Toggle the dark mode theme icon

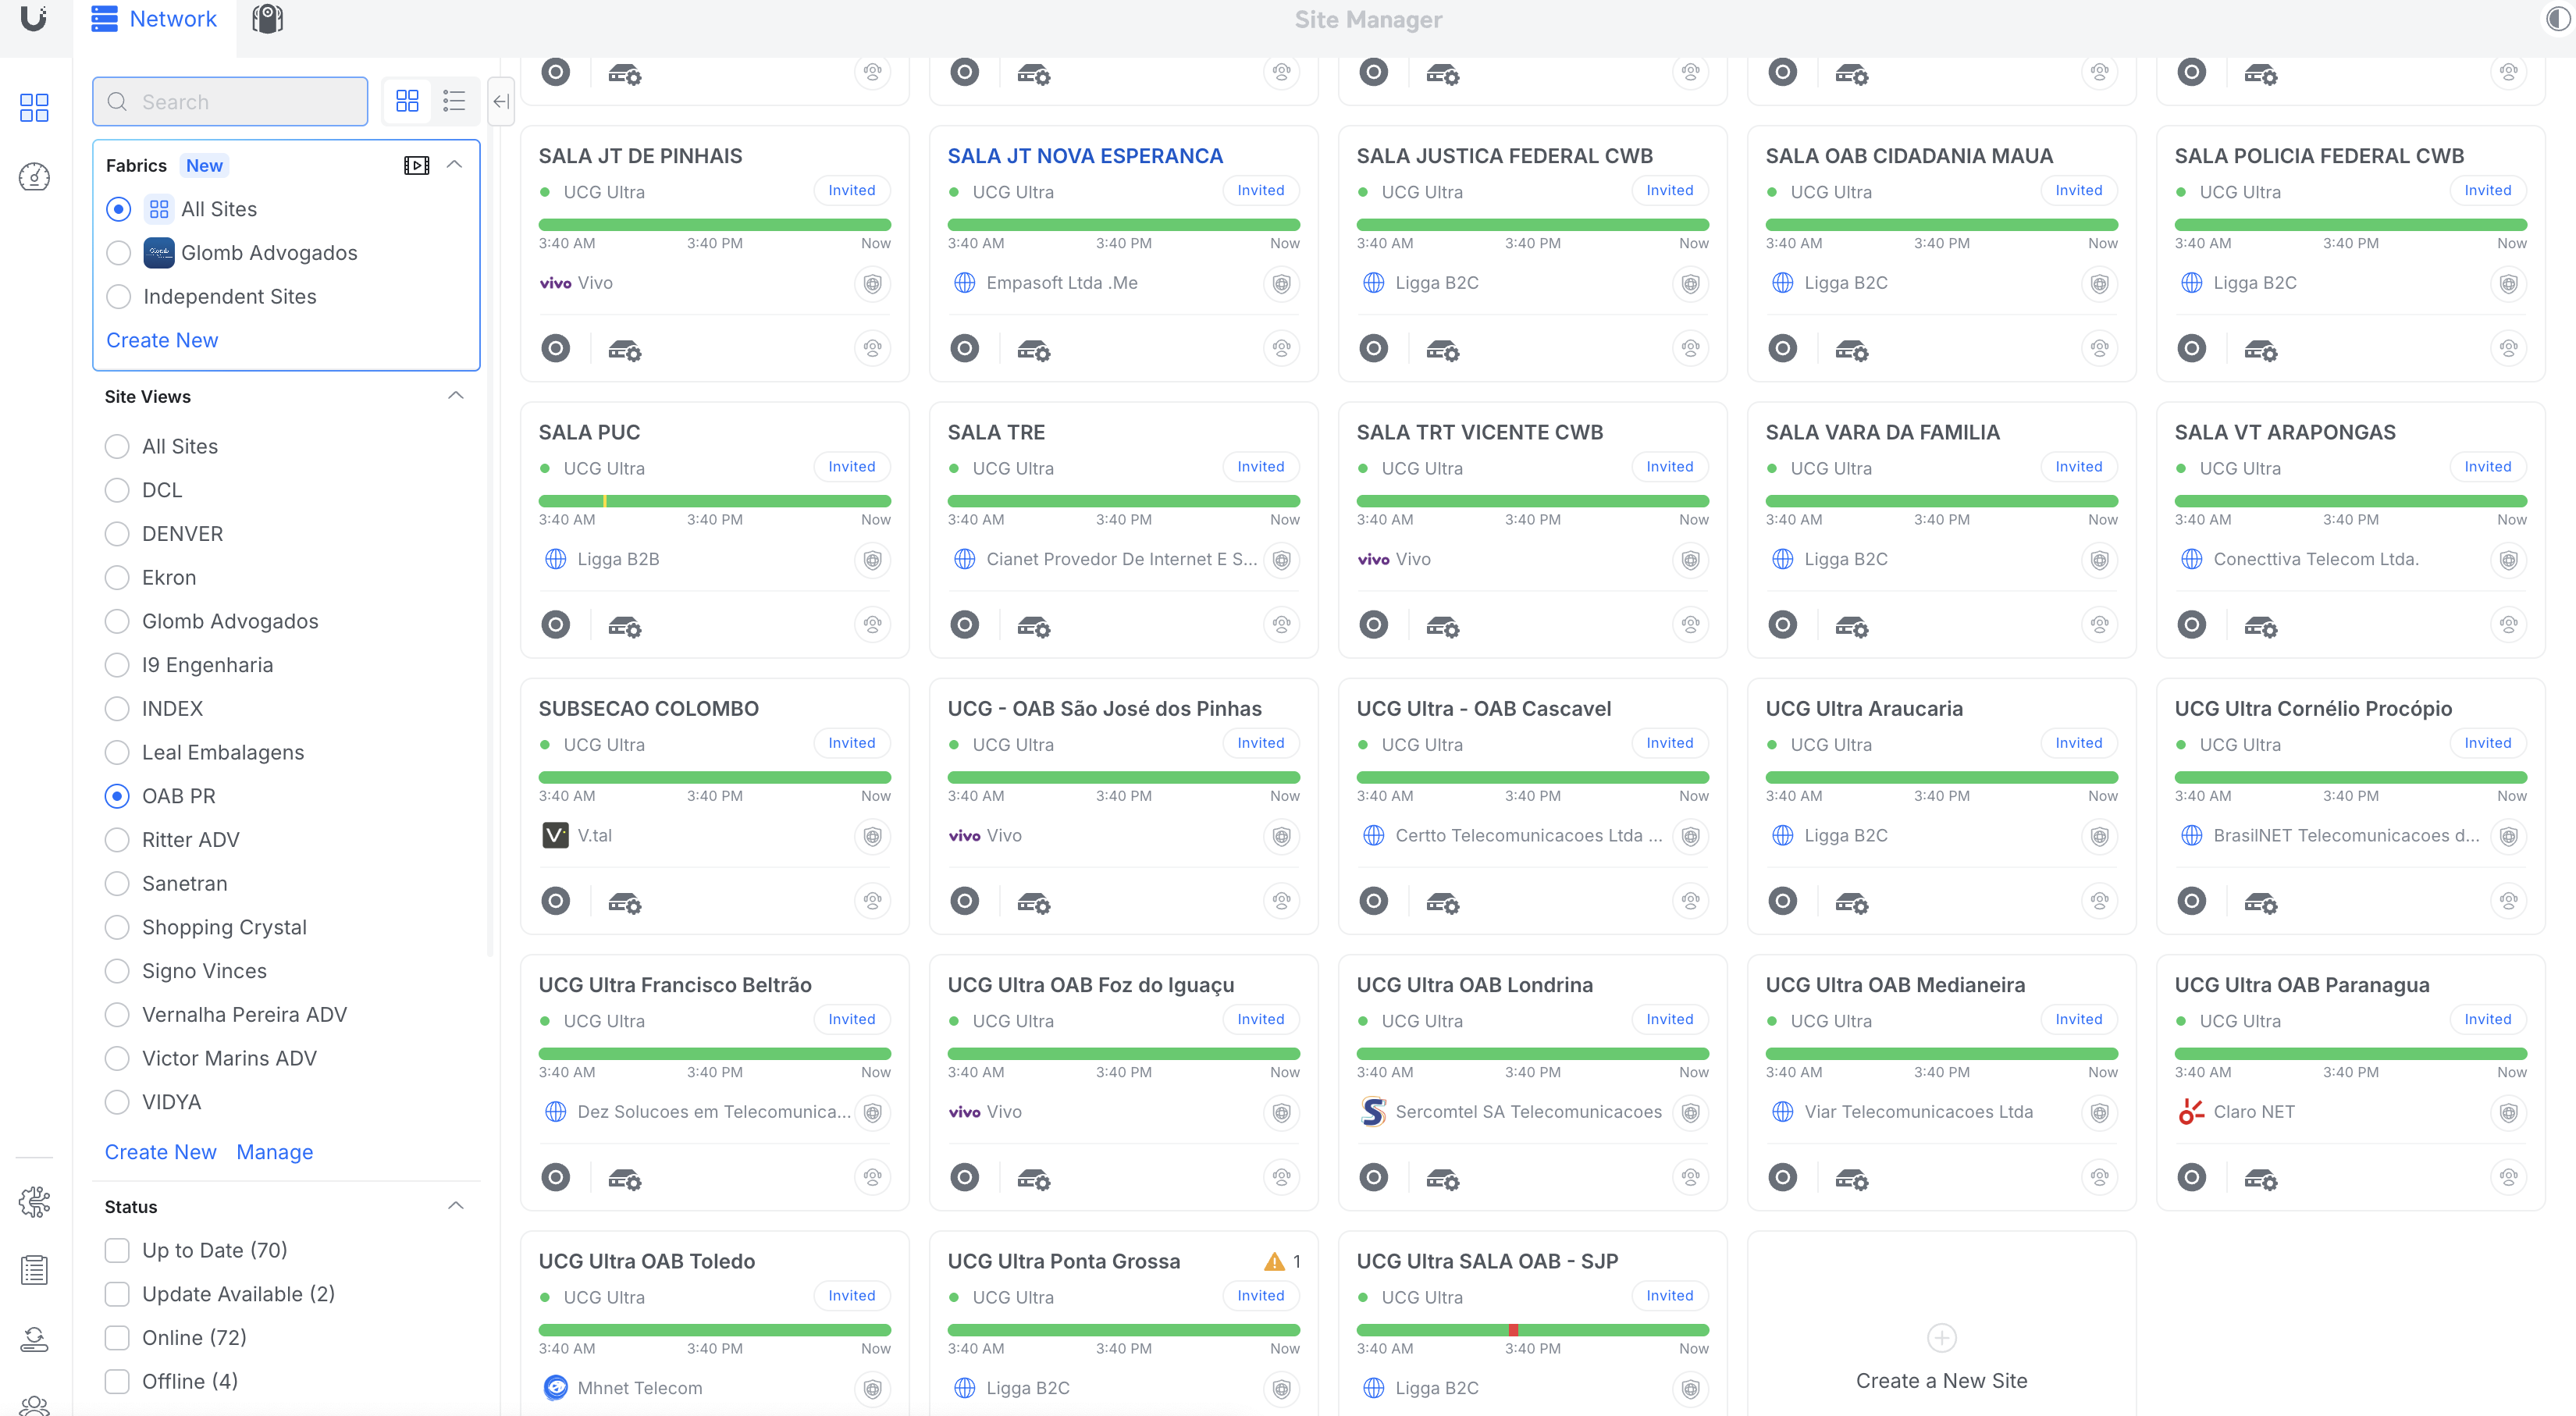click(2559, 20)
